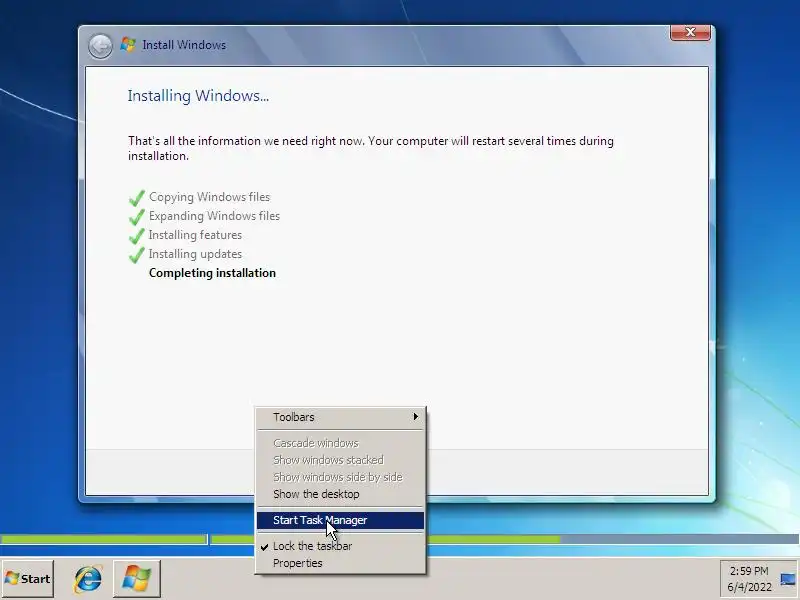Click the Installing updates checkmark
Viewport: 800px width, 600px height.
coord(137,255)
